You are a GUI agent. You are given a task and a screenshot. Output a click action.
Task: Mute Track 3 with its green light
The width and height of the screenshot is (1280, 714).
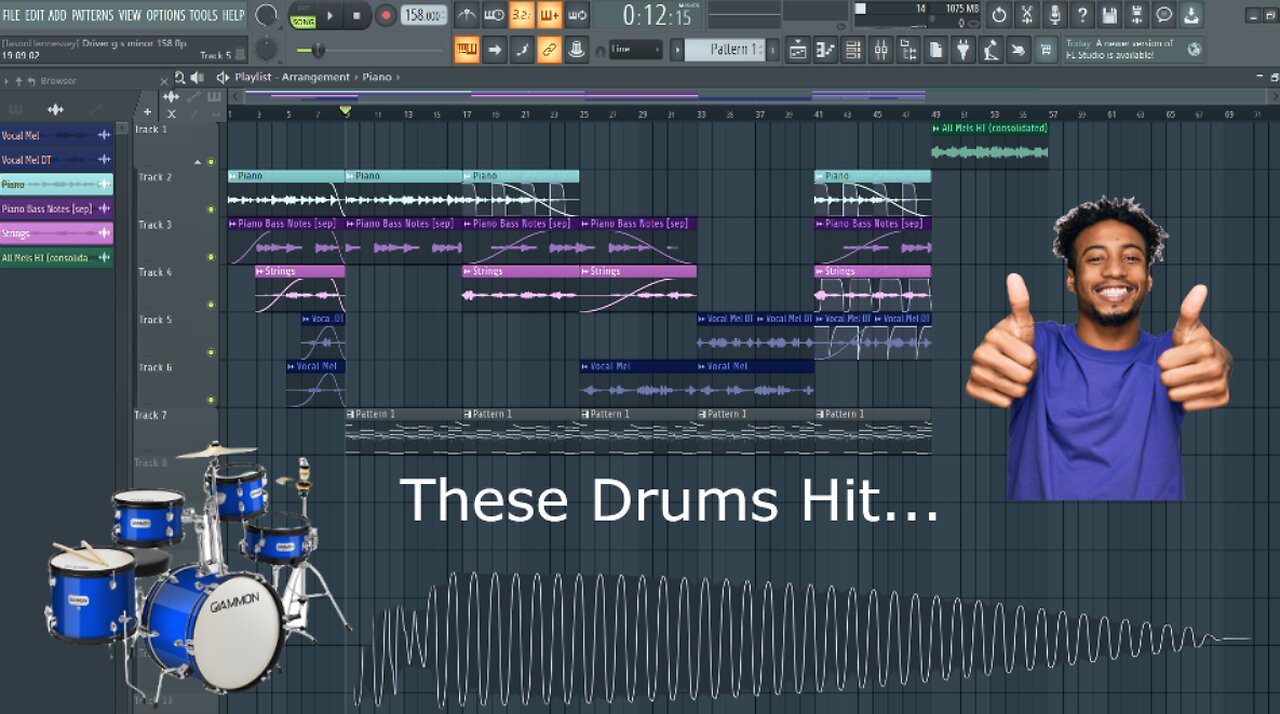point(210,257)
